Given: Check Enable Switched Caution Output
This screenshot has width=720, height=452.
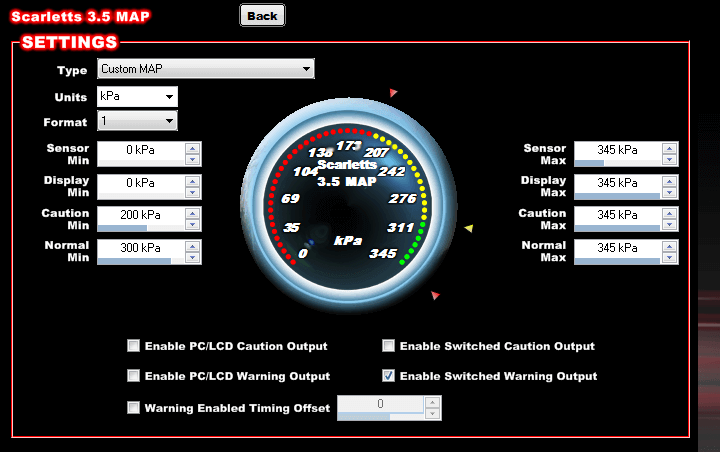Looking at the screenshot, I should click(x=388, y=346).
